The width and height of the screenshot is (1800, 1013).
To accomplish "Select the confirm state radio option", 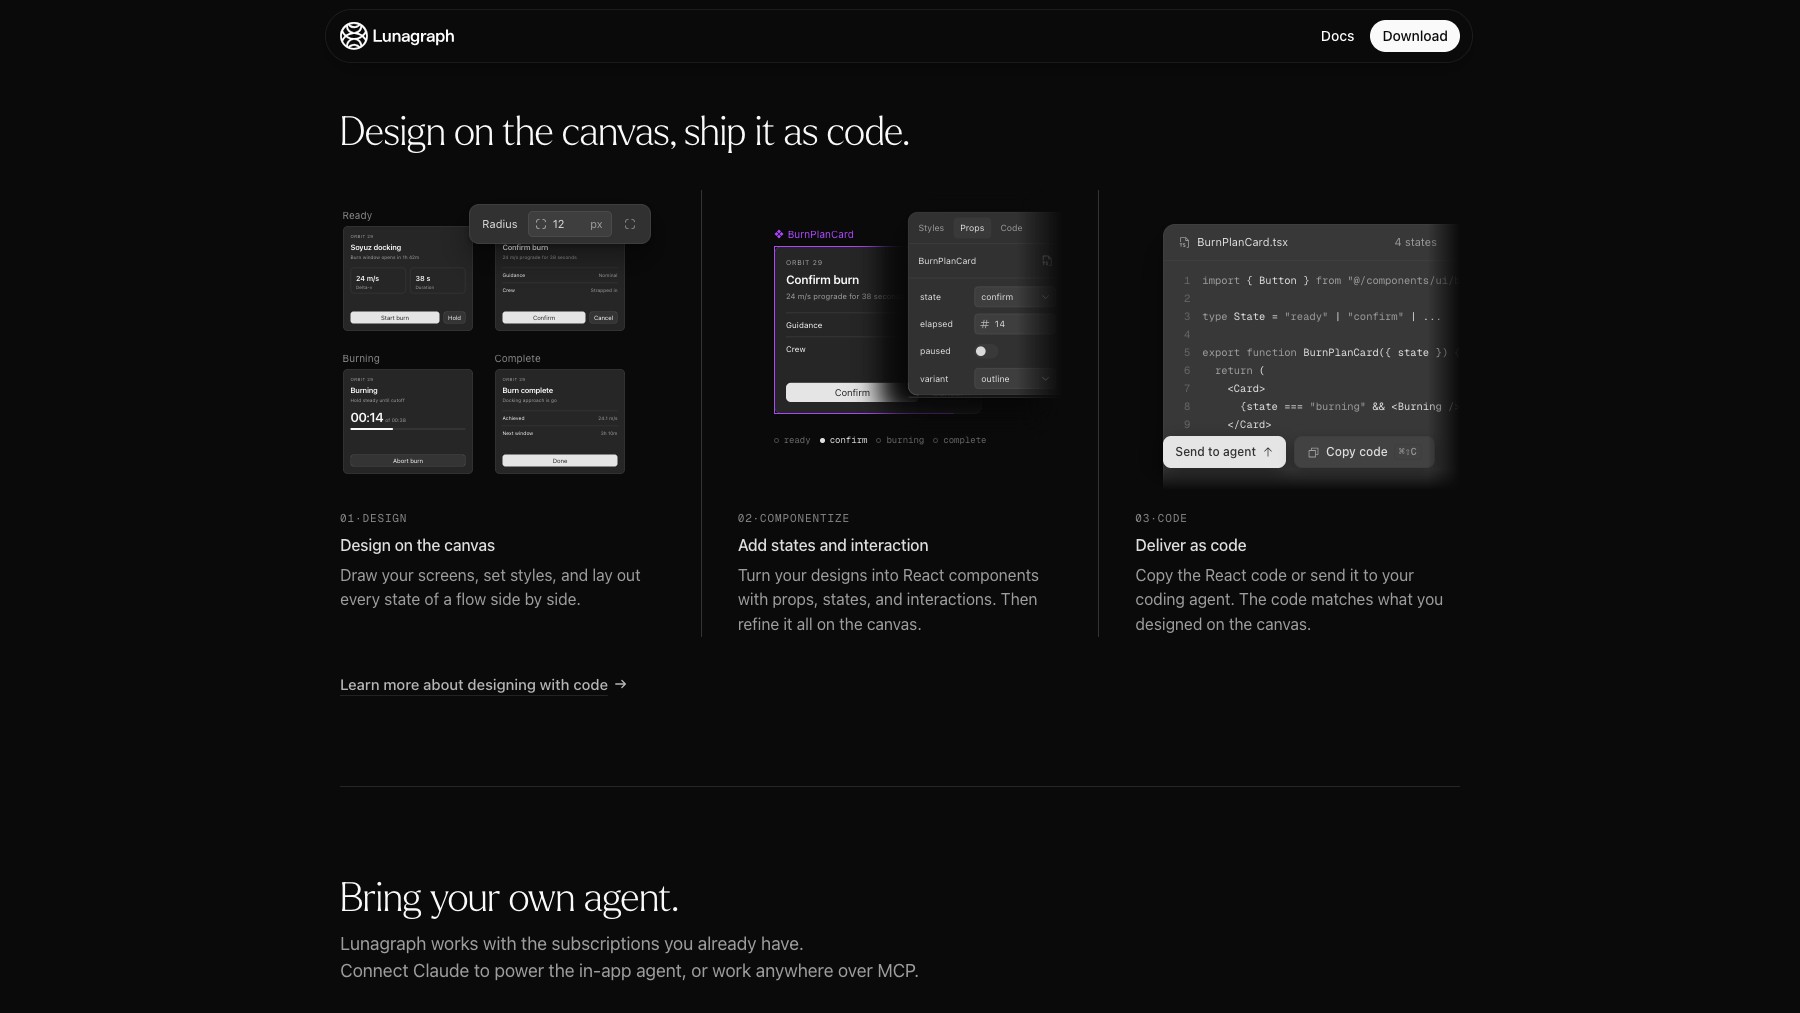I will pyautogui.click(x=843, y=440).
